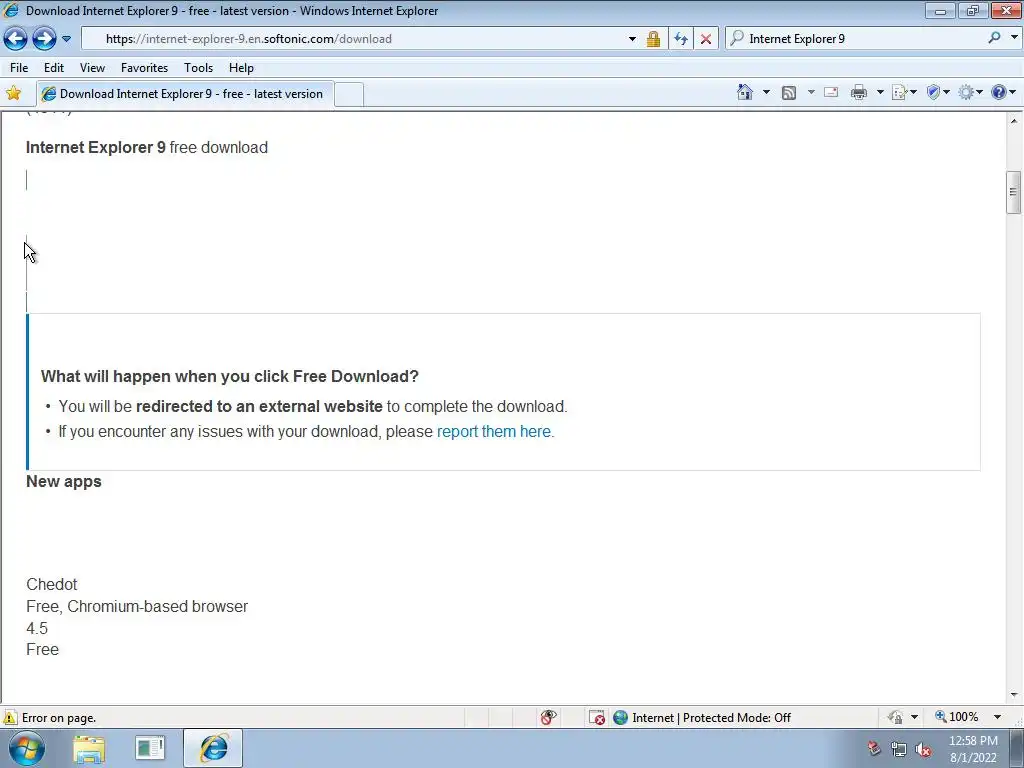Click the muted volume tray icon
This screenshot has height=768, width=1024.
(923, 750)
